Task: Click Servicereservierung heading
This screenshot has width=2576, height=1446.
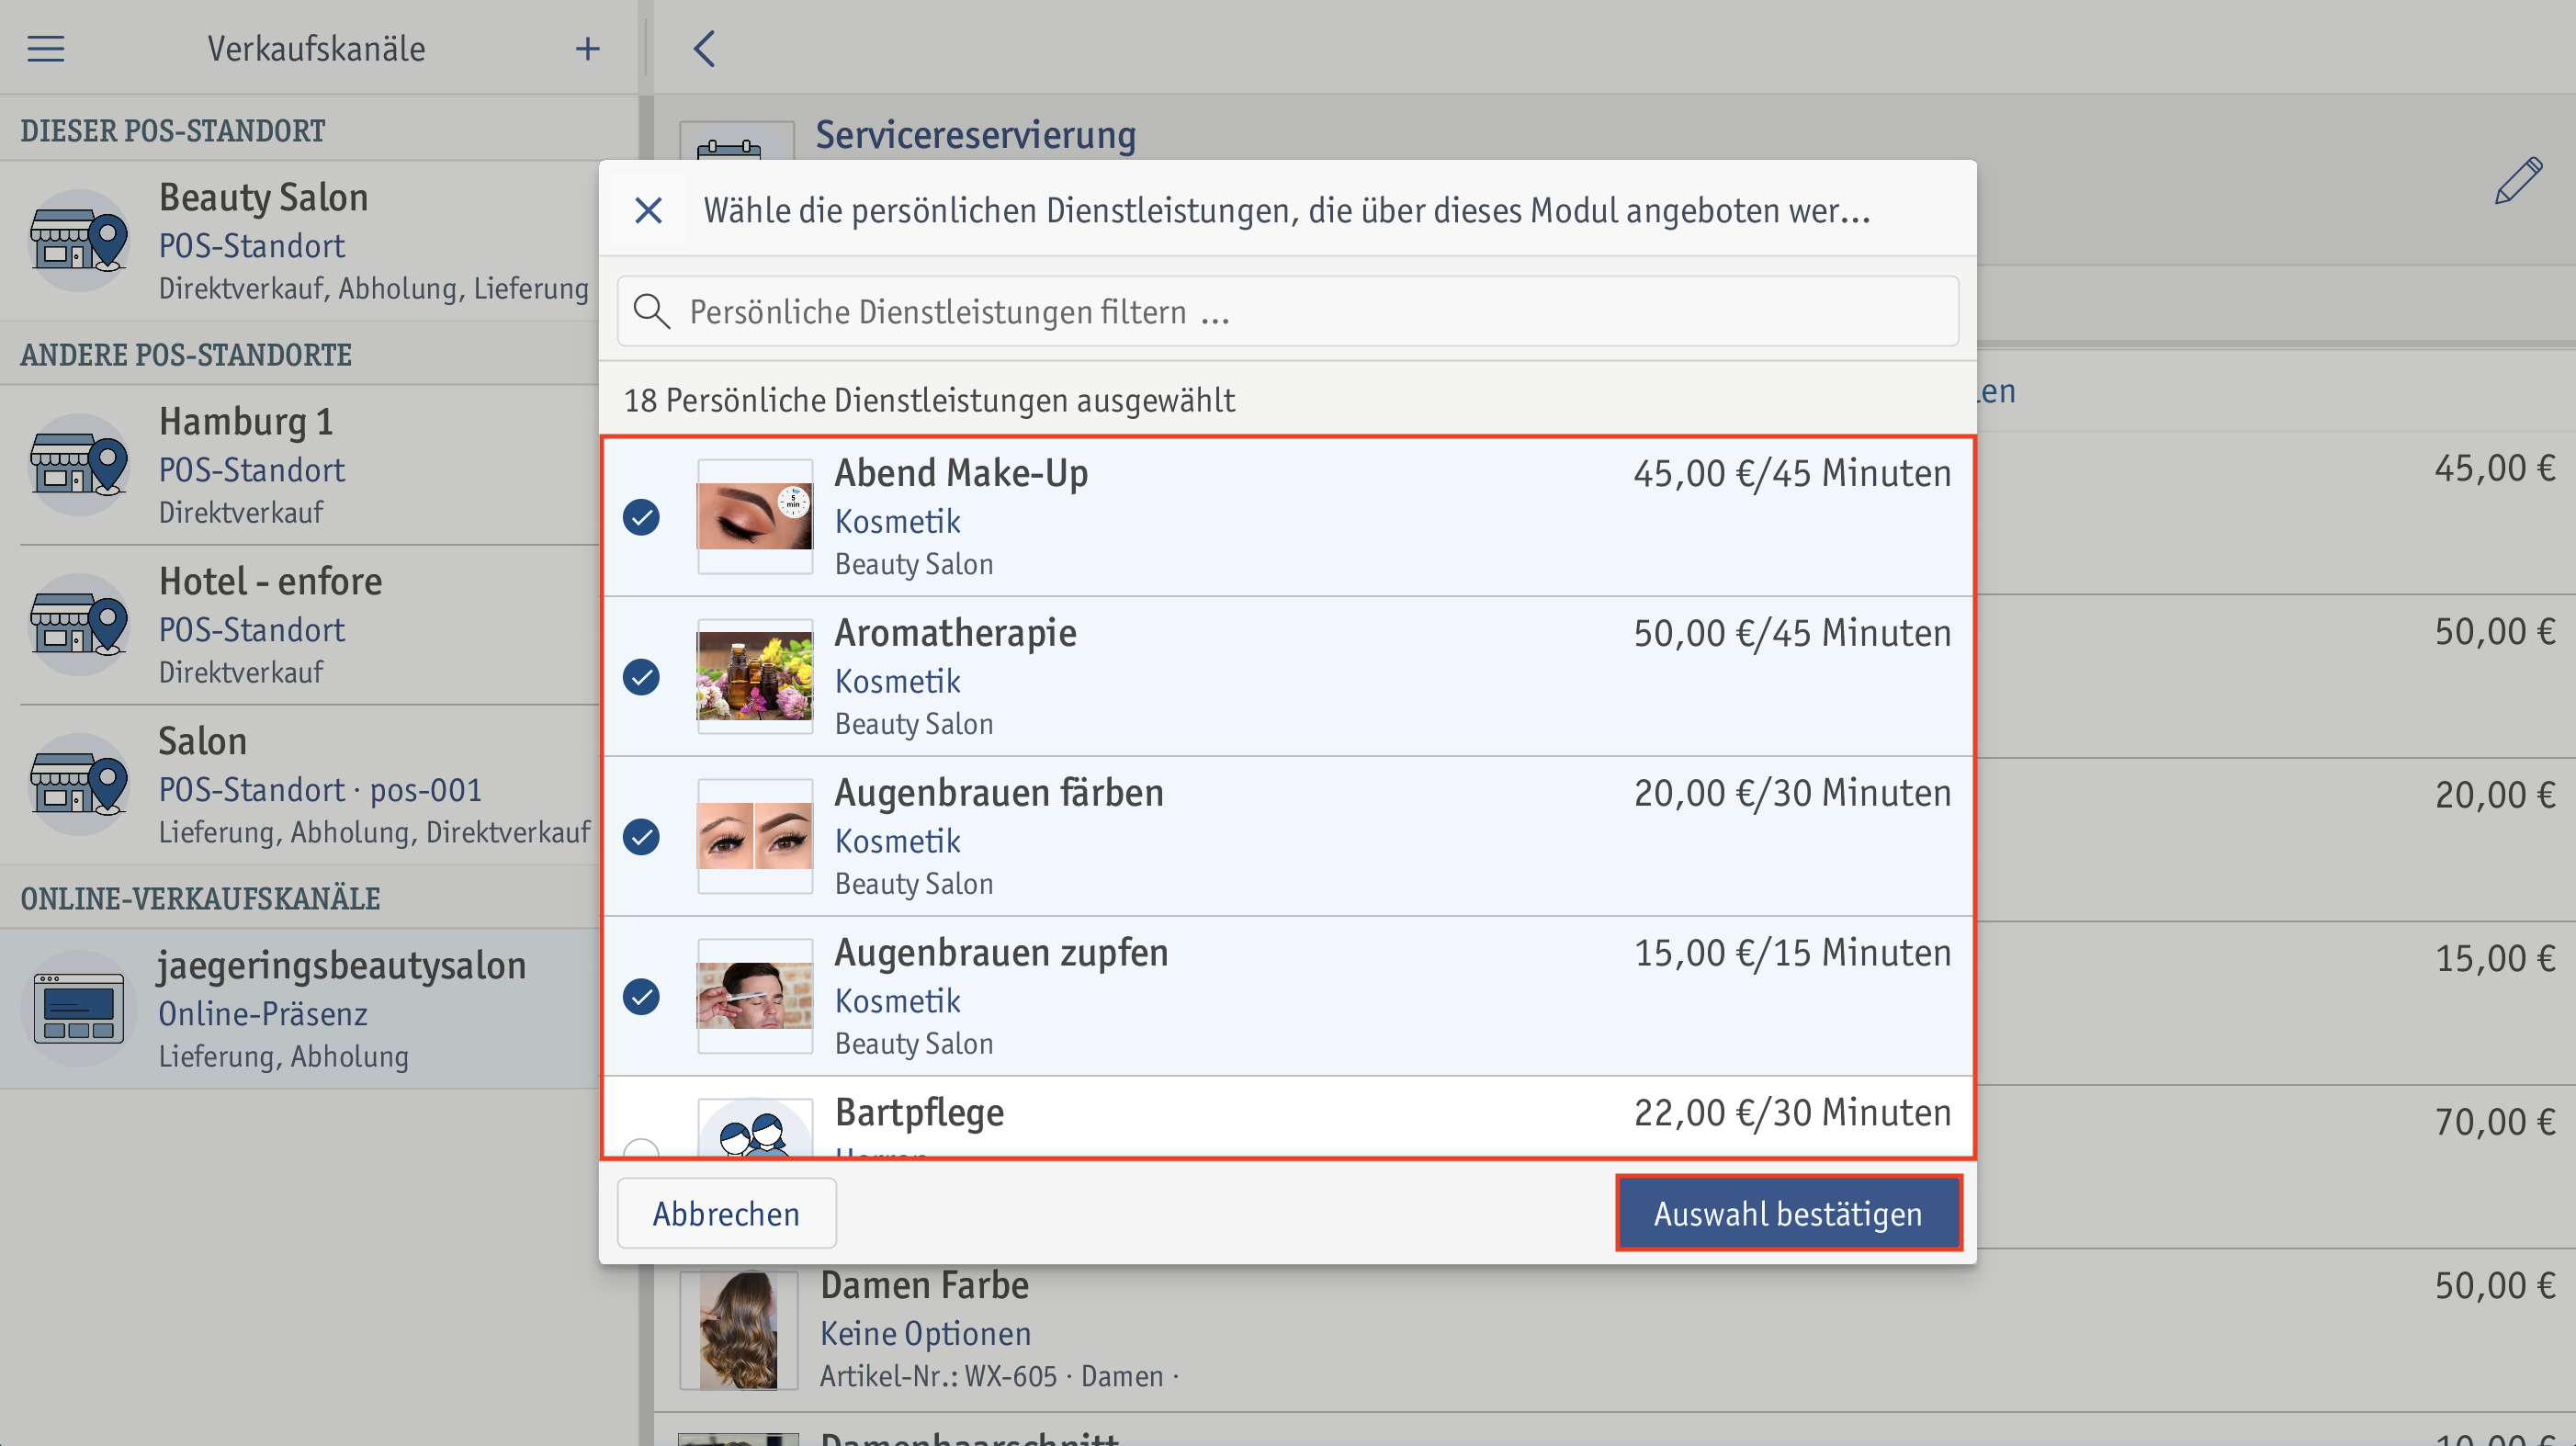Action: click(976, 135)
